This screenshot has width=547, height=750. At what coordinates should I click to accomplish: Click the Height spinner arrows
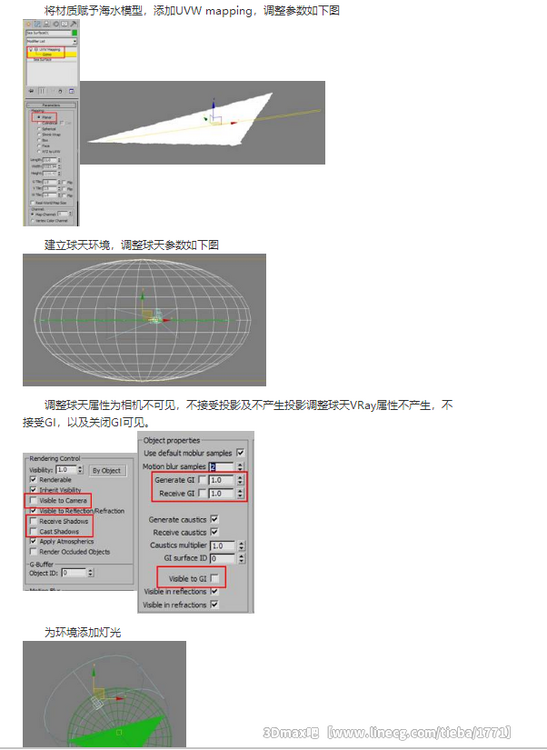(x=59, y=173)
